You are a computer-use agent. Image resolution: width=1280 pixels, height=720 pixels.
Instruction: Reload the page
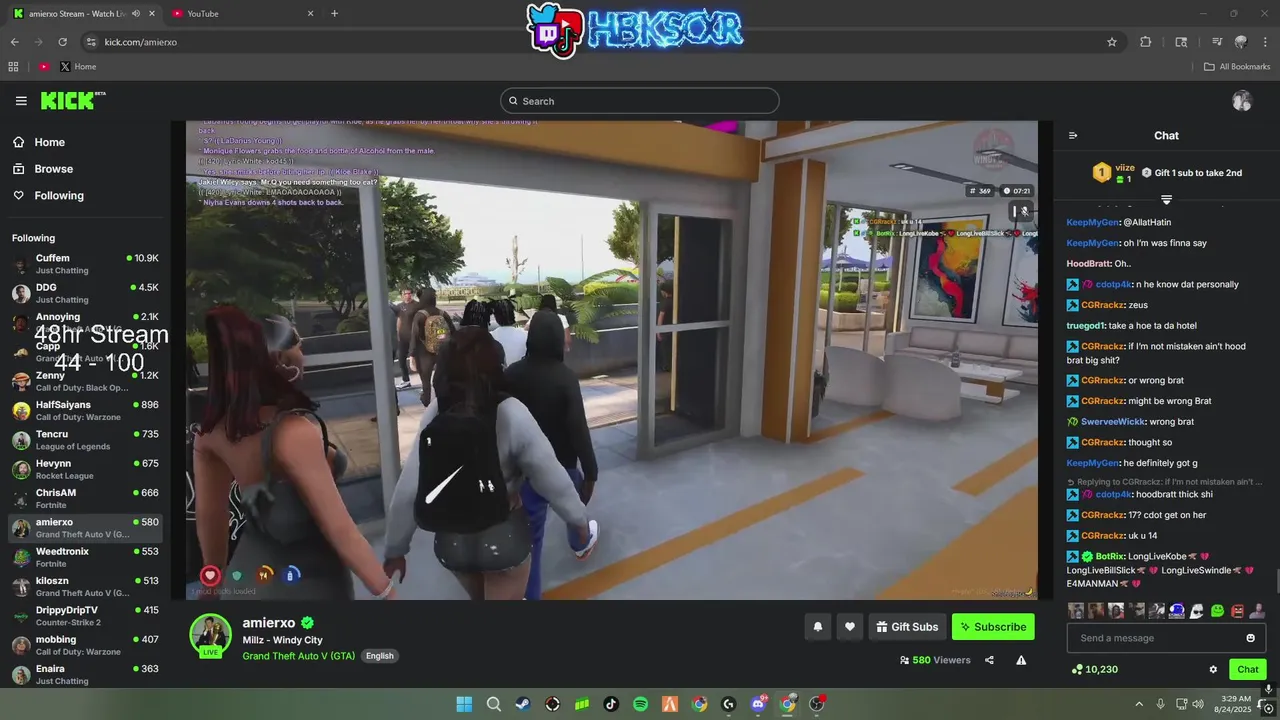pos(63,42)
